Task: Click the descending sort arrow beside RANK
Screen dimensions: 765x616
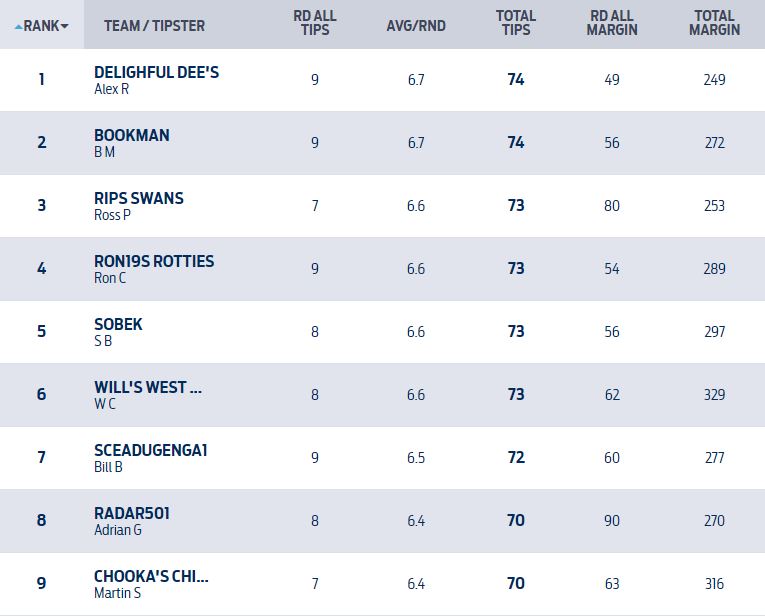Action: coord(66,26)
